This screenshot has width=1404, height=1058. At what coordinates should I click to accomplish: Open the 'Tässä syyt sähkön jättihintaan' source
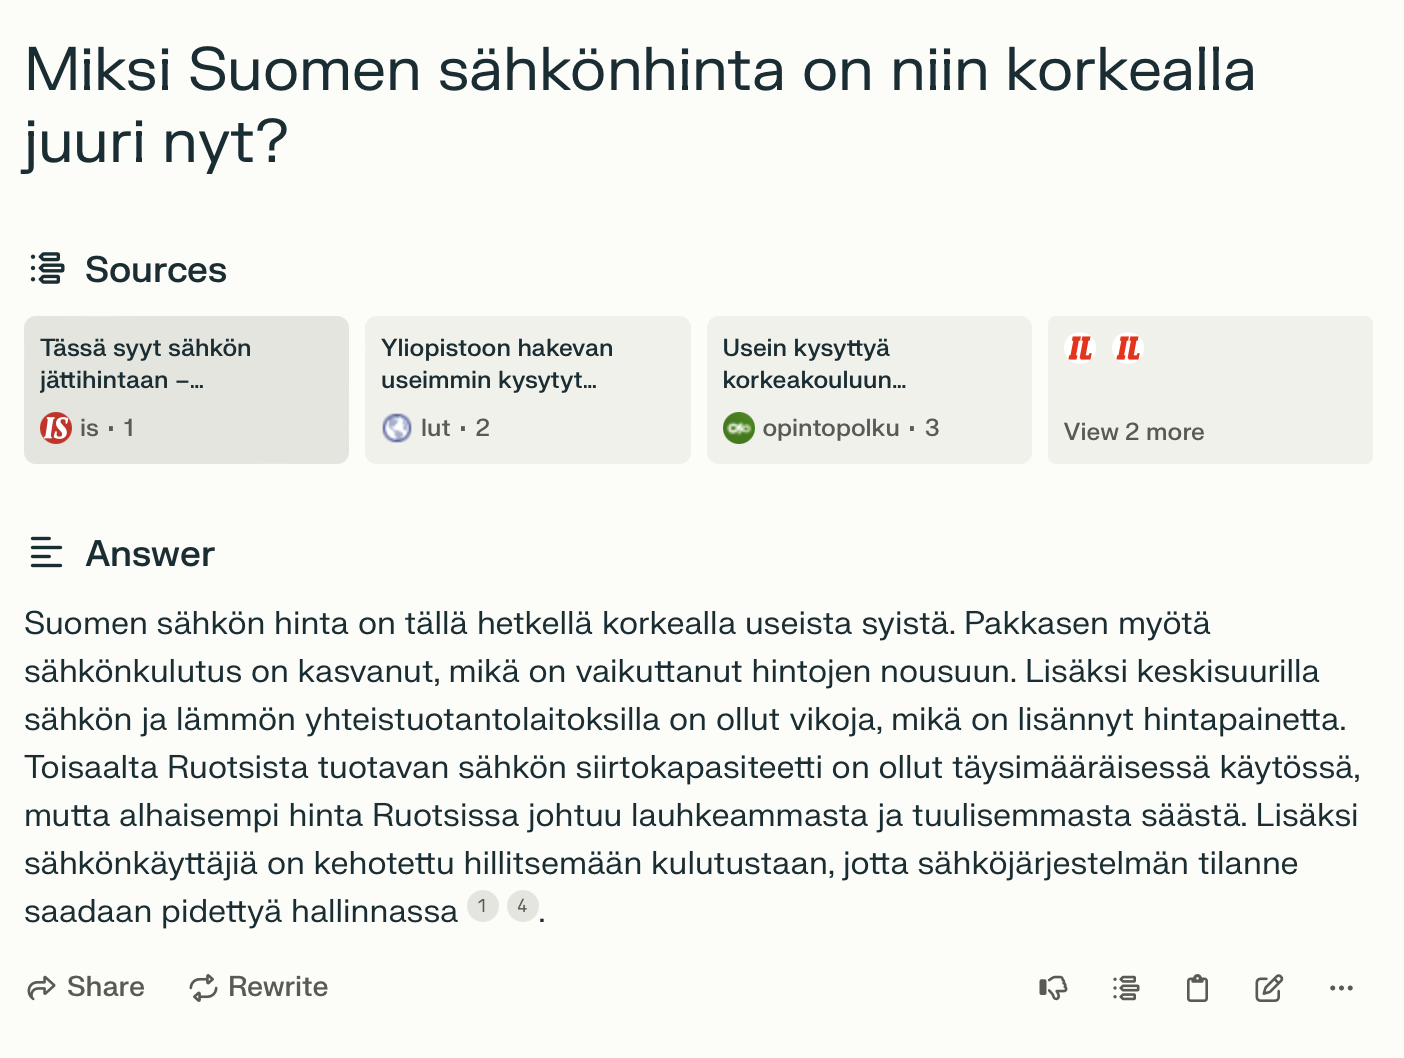186,390
